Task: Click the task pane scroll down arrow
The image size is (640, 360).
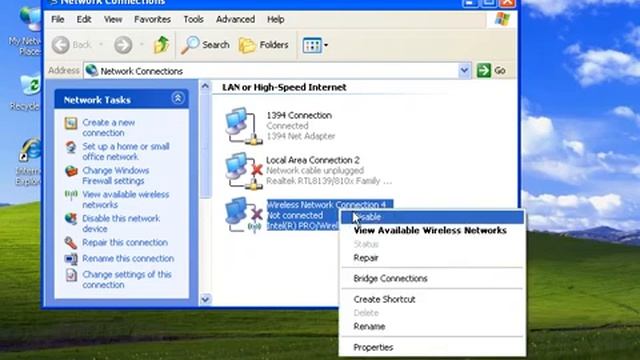Action: [x=205, y=299]
